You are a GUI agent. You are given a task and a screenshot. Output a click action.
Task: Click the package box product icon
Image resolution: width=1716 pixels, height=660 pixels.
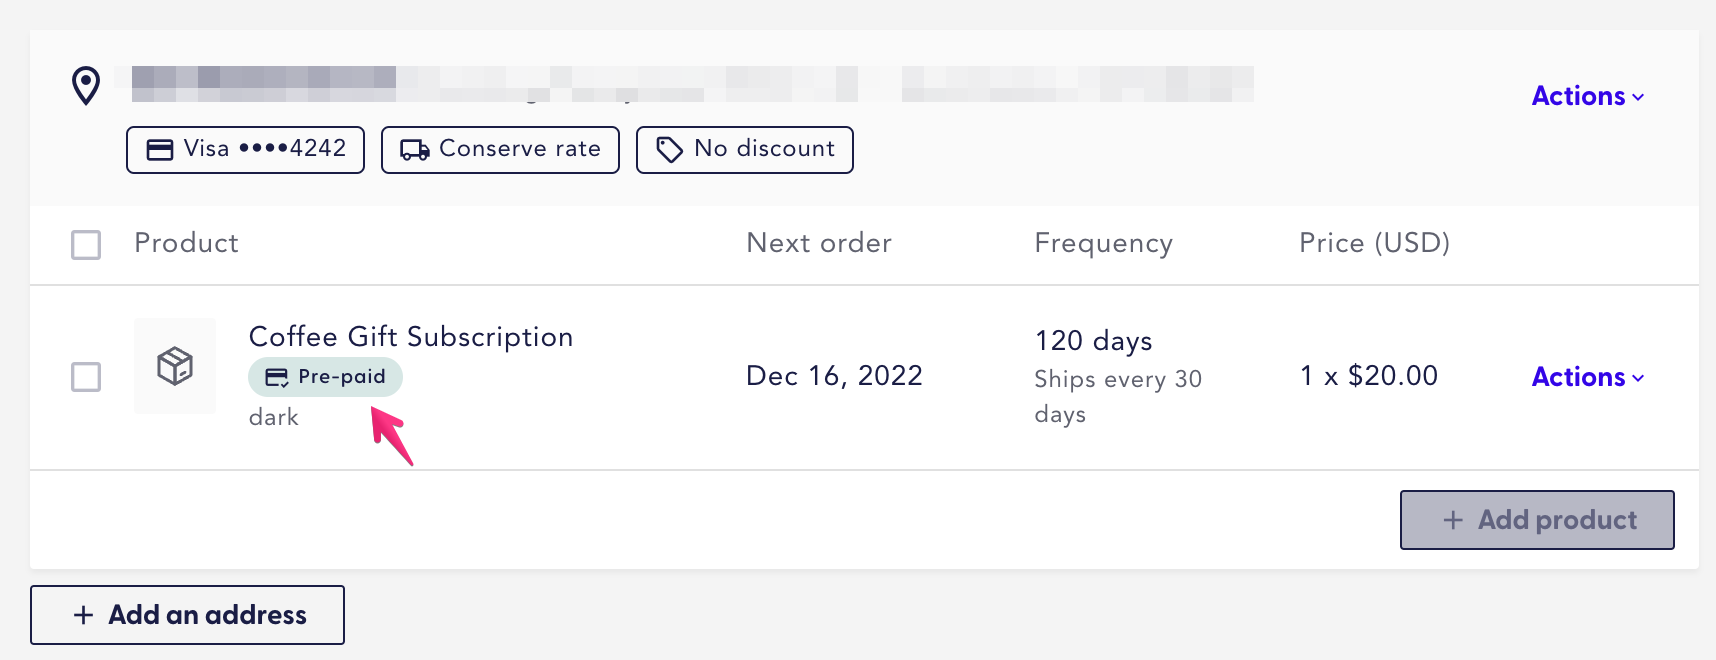175,366
